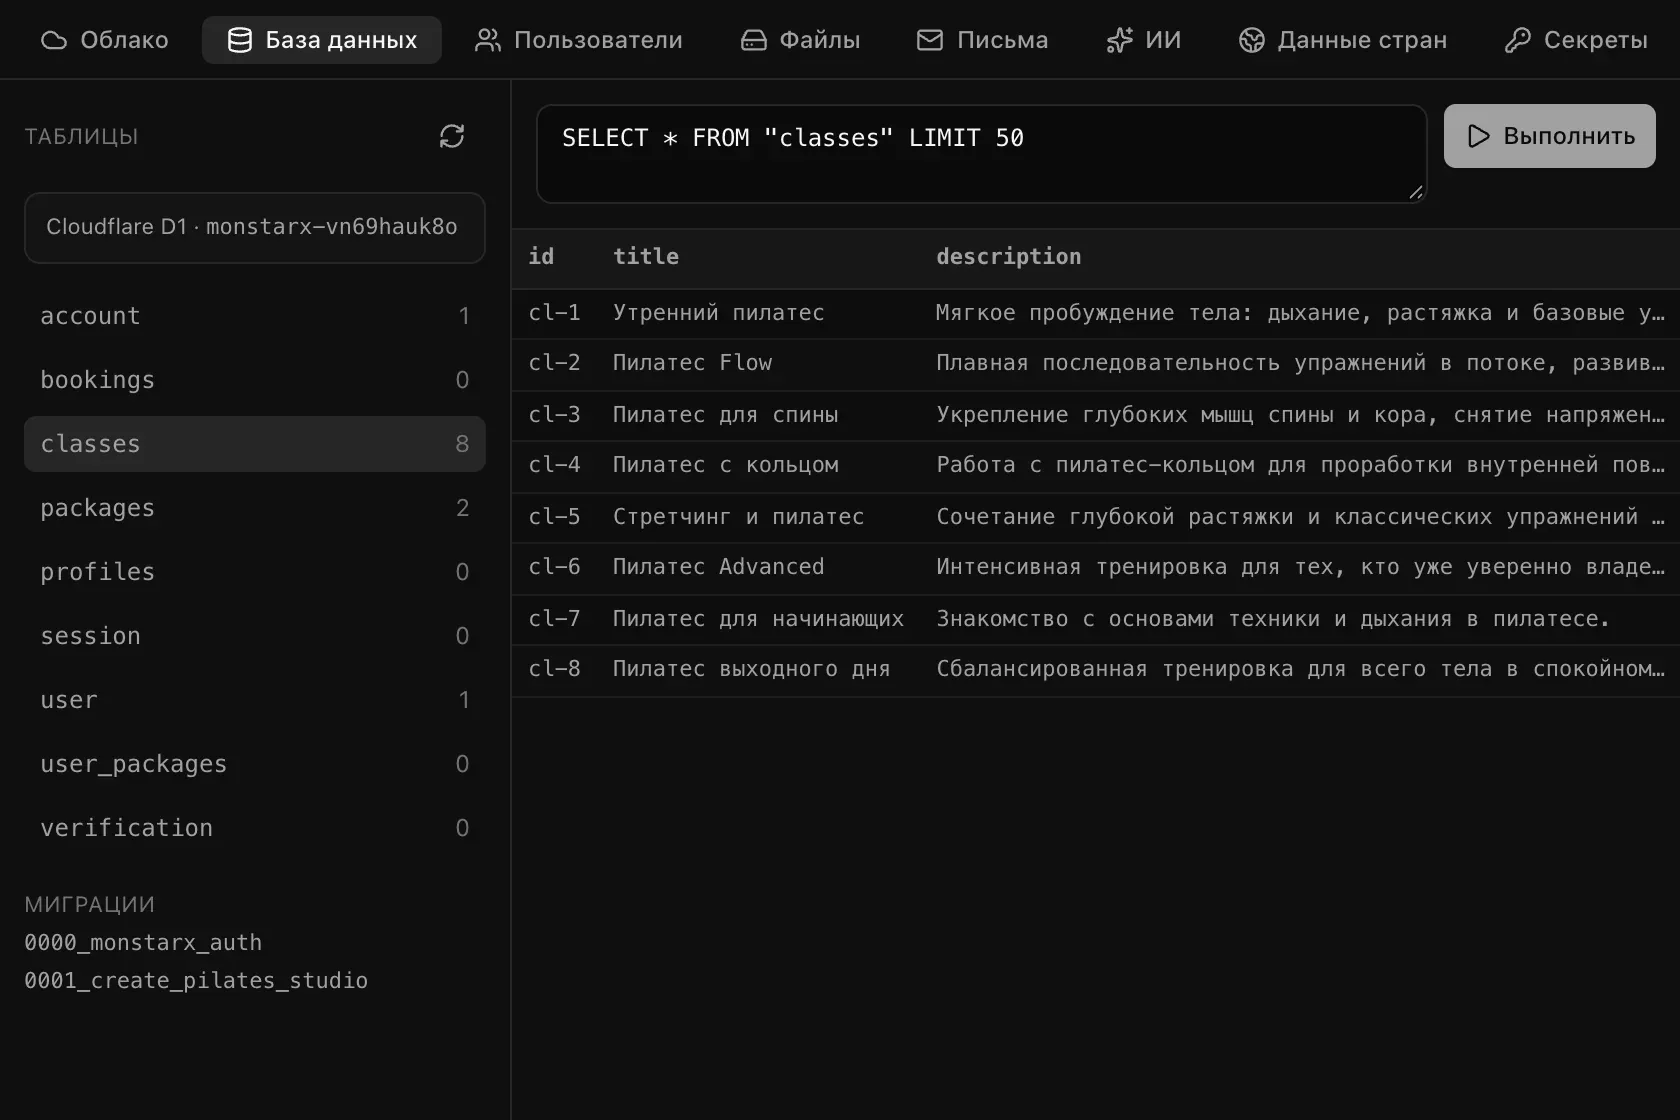
Task: Click migration 0001_create_pilates_studio
Action: coord(196,981)
